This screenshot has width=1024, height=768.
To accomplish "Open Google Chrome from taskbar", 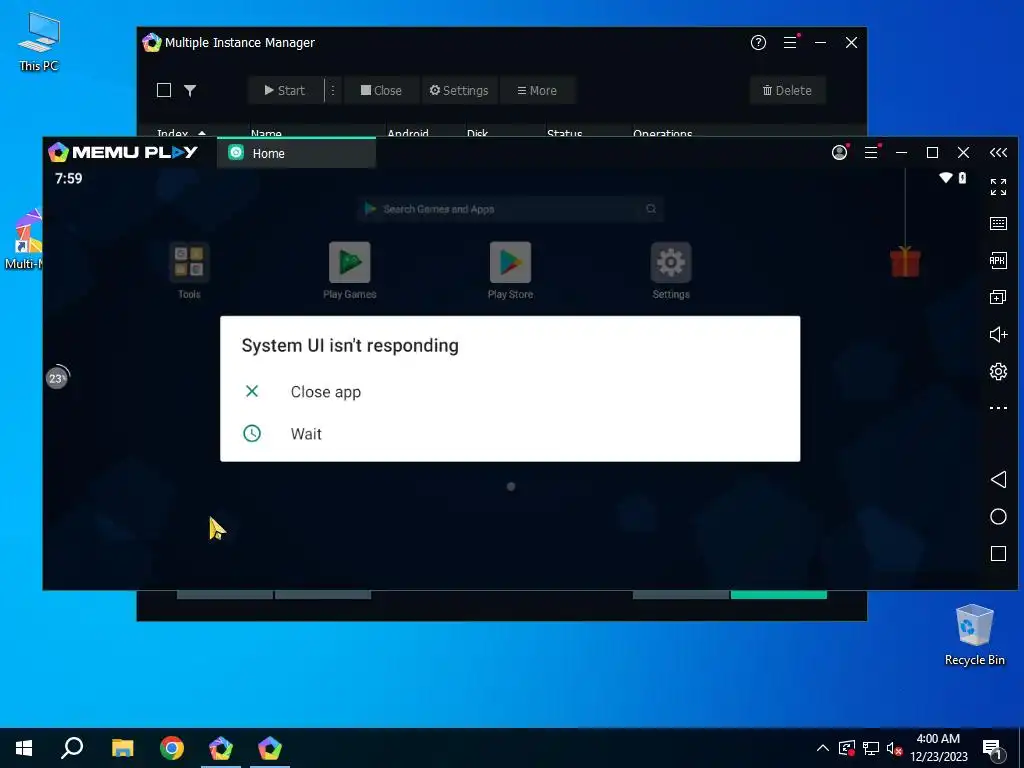I will coord(172,748).
